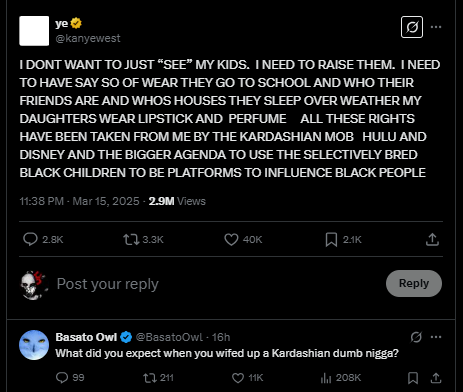
Task: Repost Basato Owl's comment showing 211
Action: [150, 378]
